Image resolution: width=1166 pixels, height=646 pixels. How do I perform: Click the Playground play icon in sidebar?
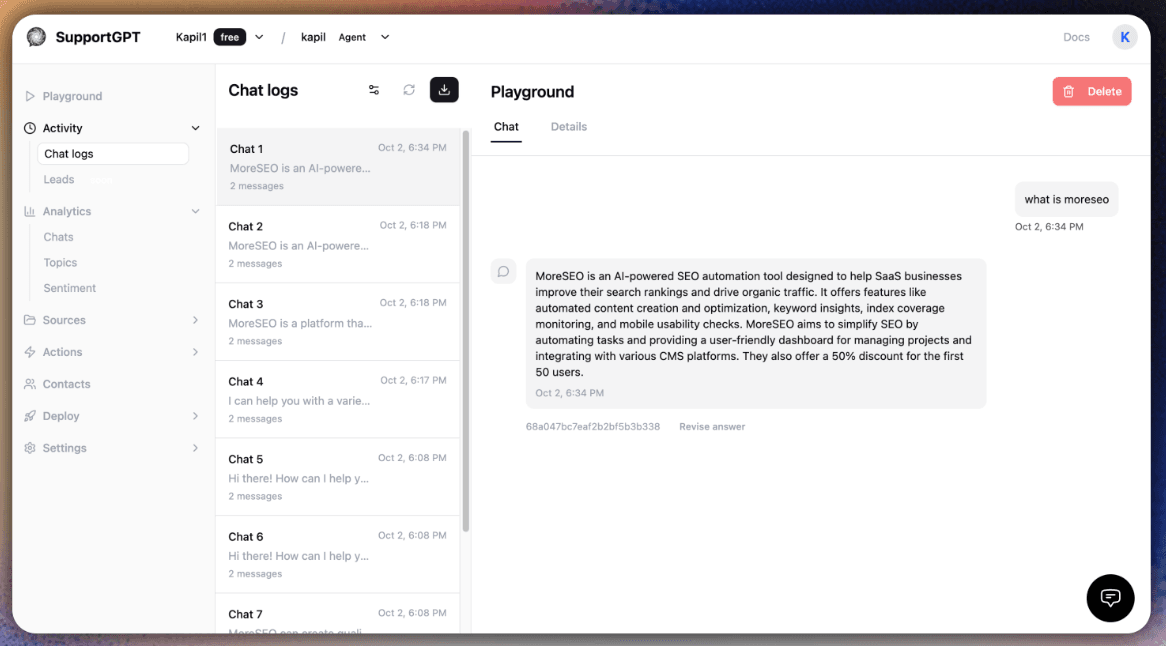click(x=30, y=97)
